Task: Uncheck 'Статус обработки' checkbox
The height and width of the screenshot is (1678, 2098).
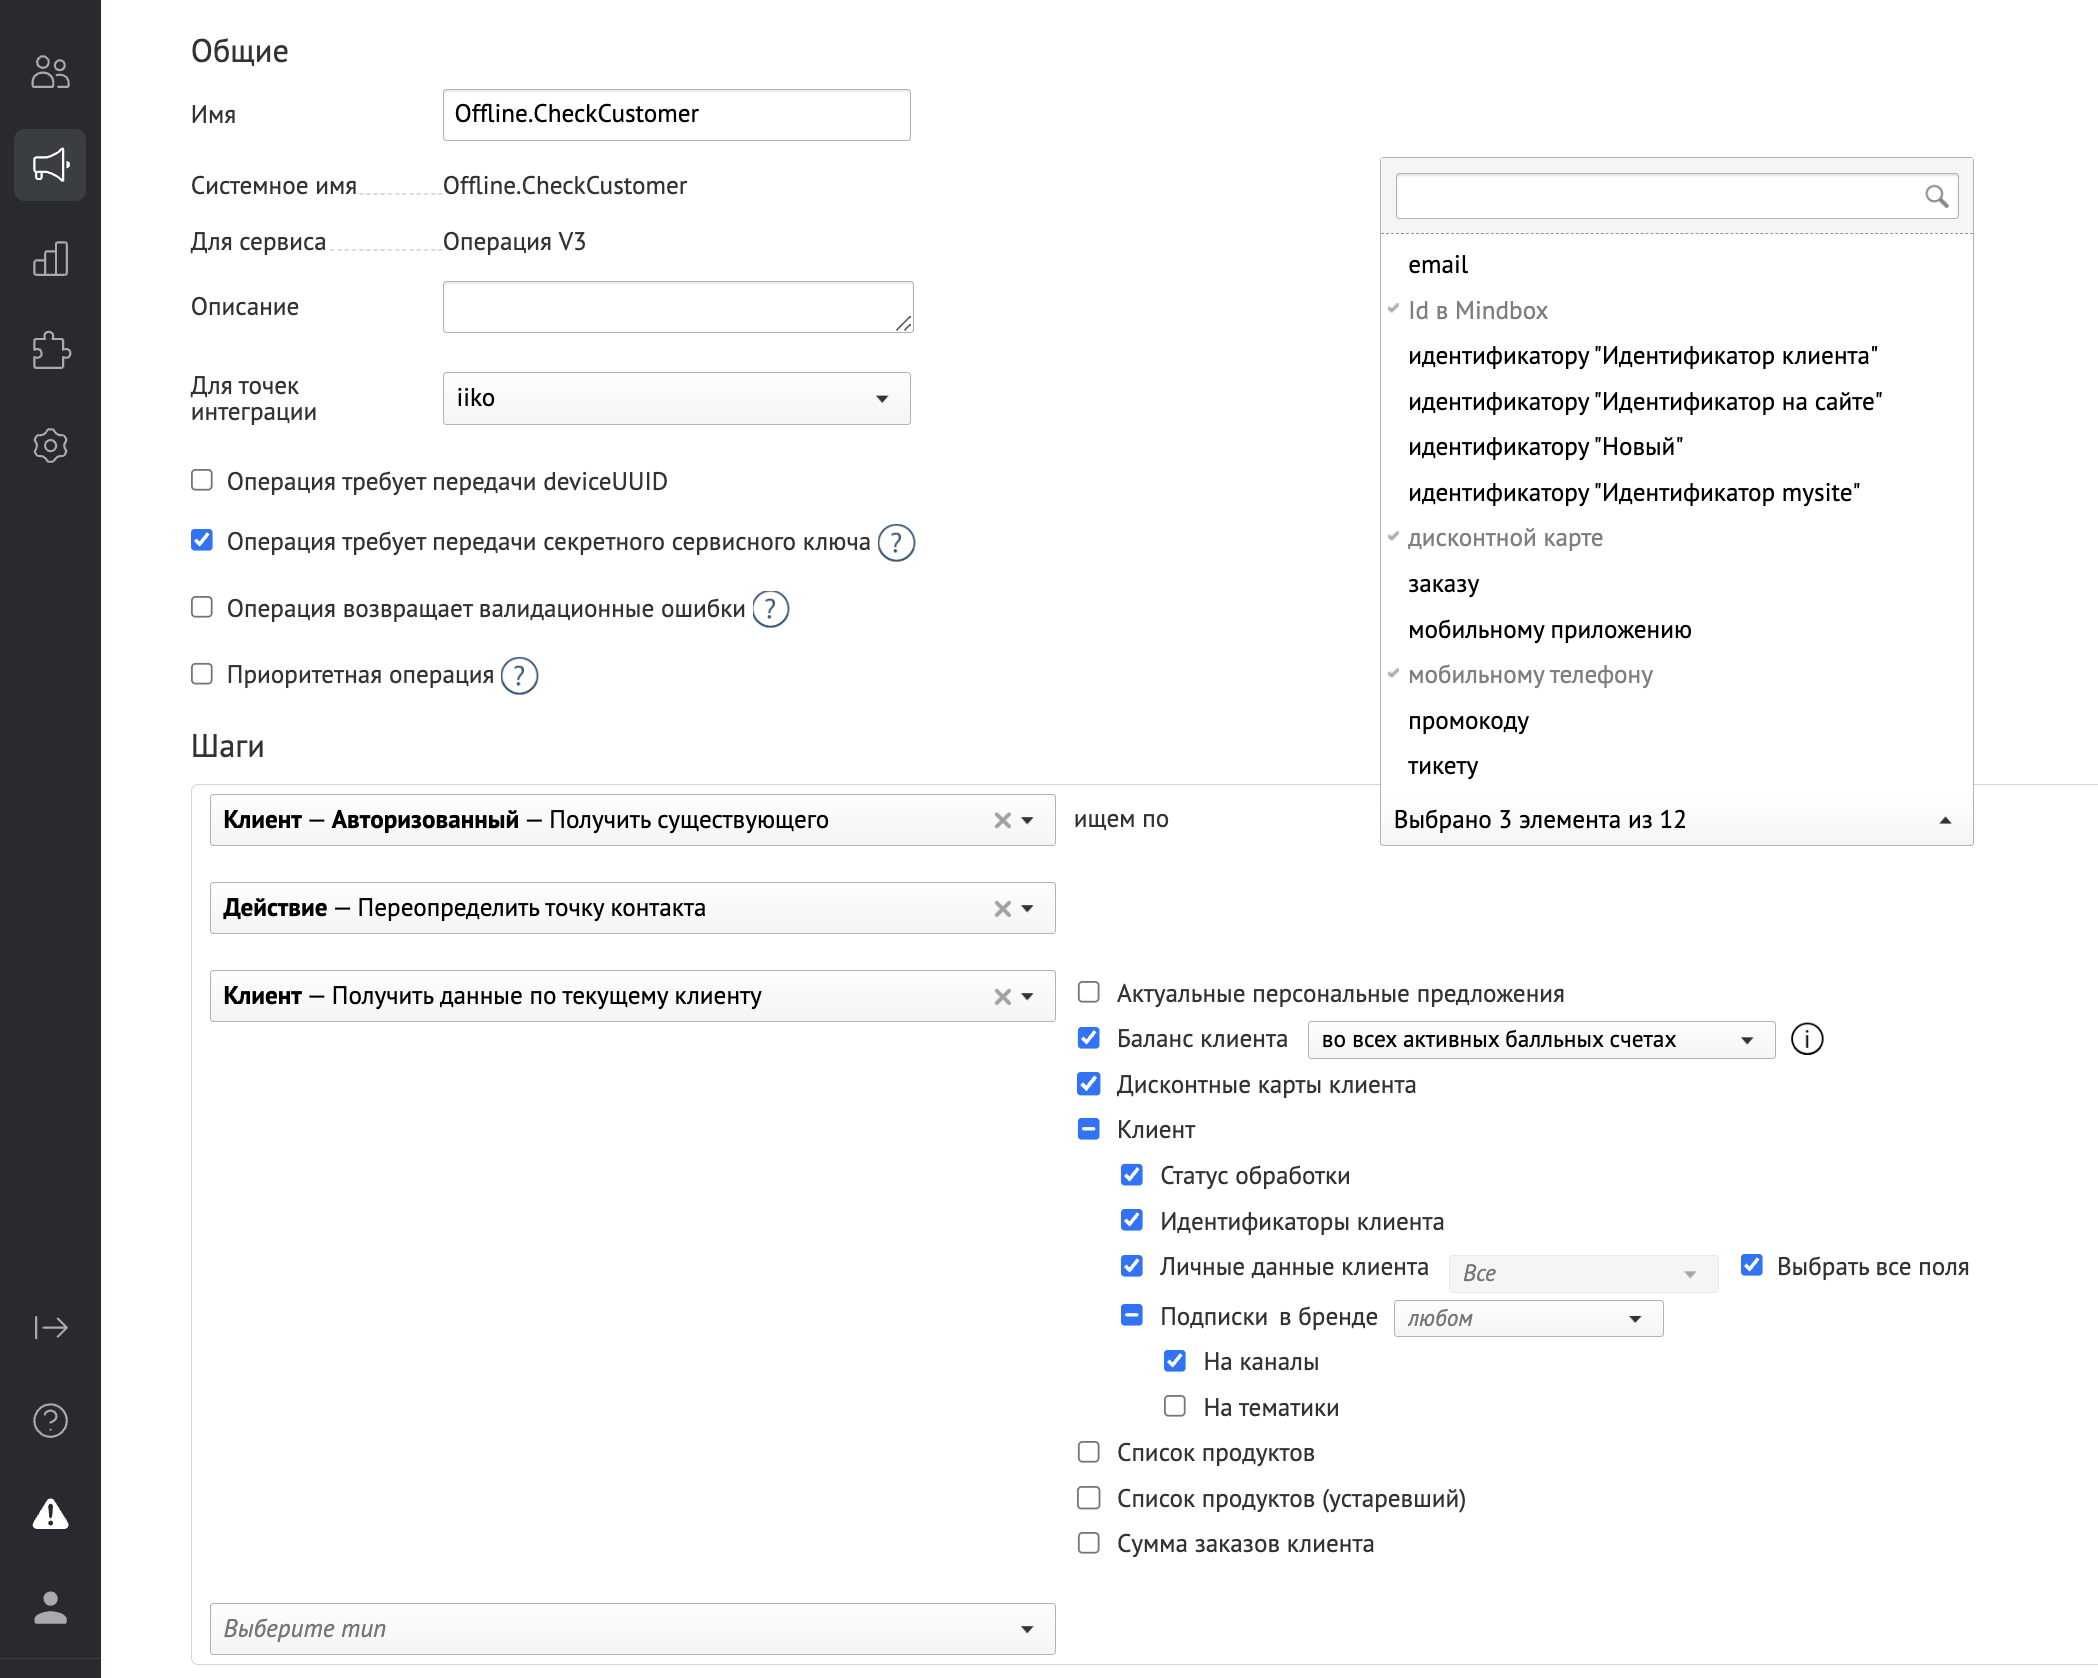Action: pos(1132,1175)
